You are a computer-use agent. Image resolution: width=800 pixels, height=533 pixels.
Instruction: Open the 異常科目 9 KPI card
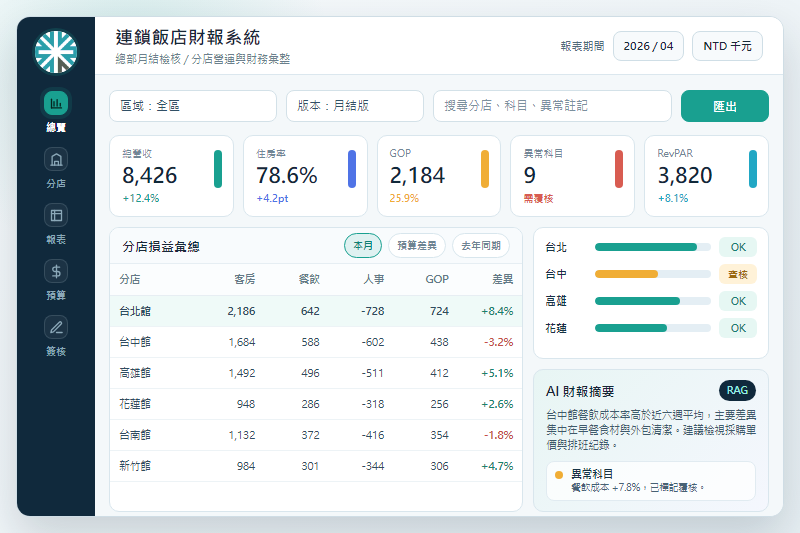(x=572, y=176)
